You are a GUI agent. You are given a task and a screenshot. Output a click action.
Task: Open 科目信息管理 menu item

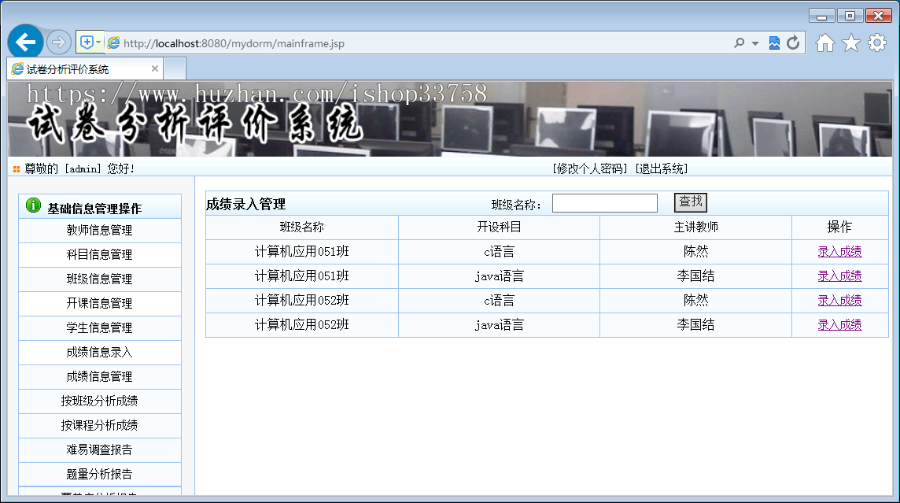pyautogui.click(x=100, y=255)
